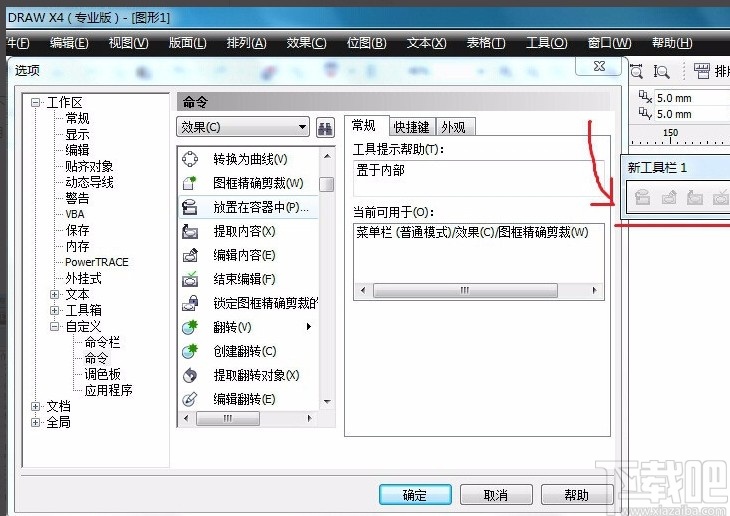Click right arrow of command list horizontal scrollbar
The height and width of the screenshot is (516, 730).
tap(309, 418)
